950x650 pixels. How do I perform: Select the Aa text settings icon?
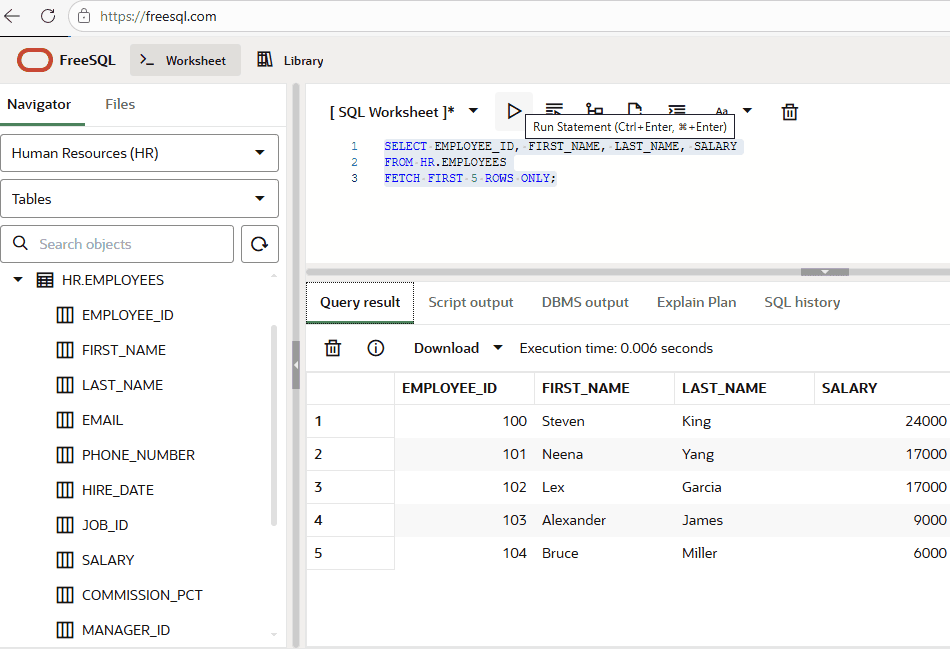tap(722, 112)
